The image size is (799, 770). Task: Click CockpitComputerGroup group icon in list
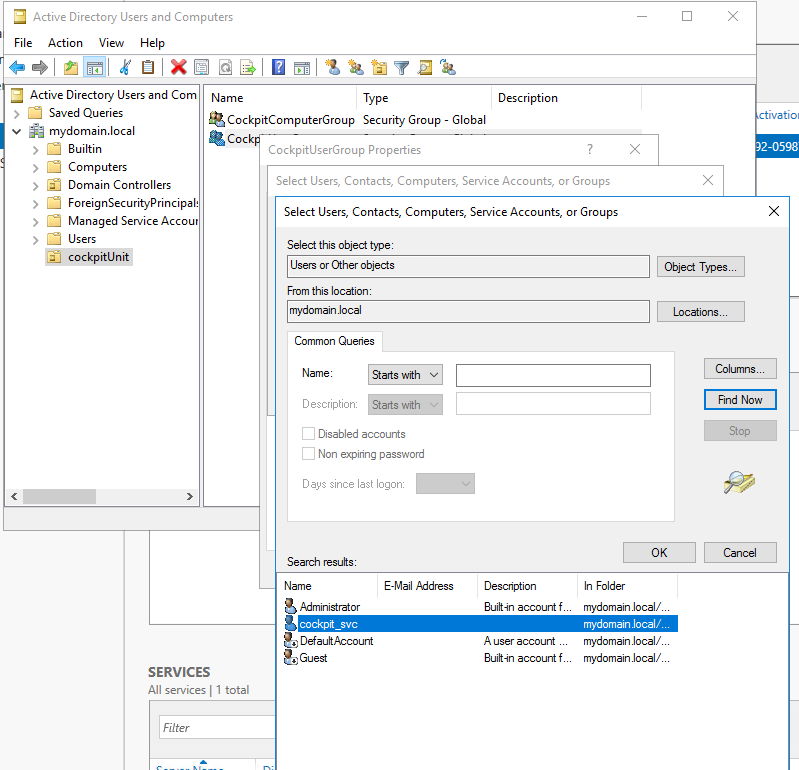tap(217, 119)
